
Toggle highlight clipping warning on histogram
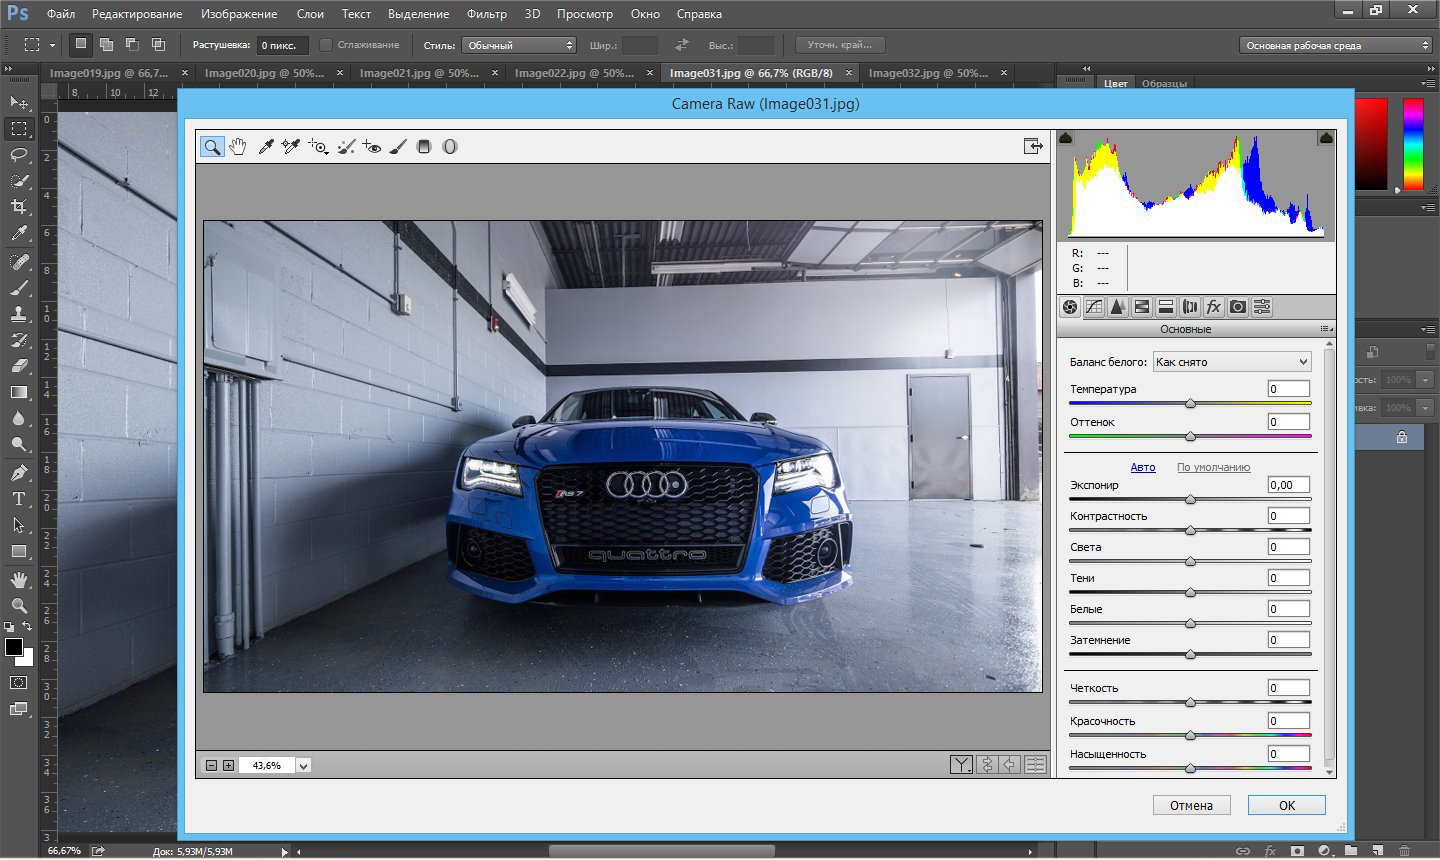point(1326,138)
